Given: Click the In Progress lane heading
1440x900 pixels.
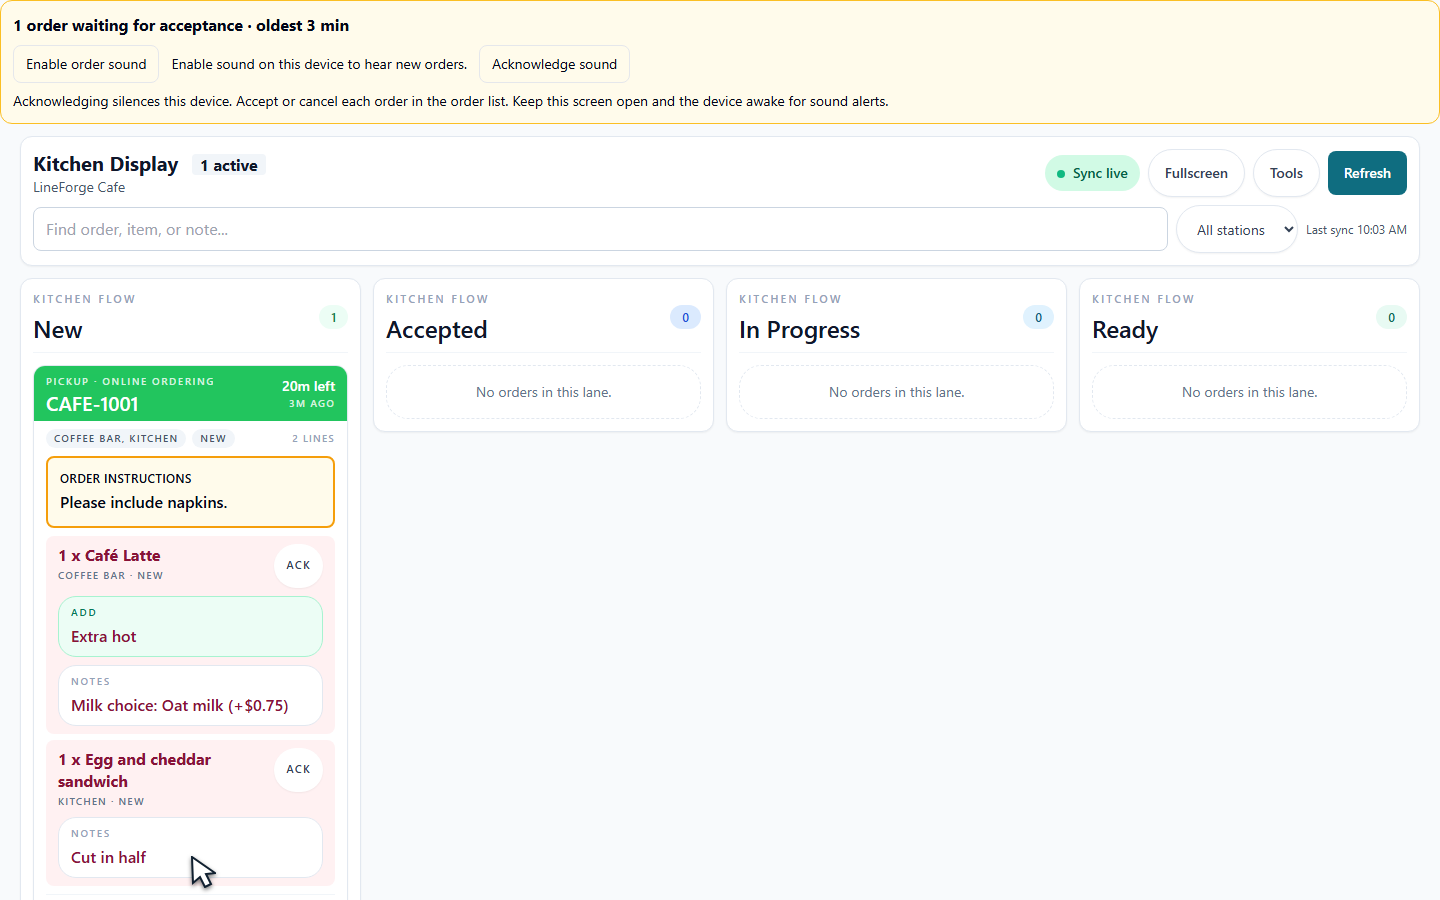Looking at the screenshot, I should coord(799,330).
